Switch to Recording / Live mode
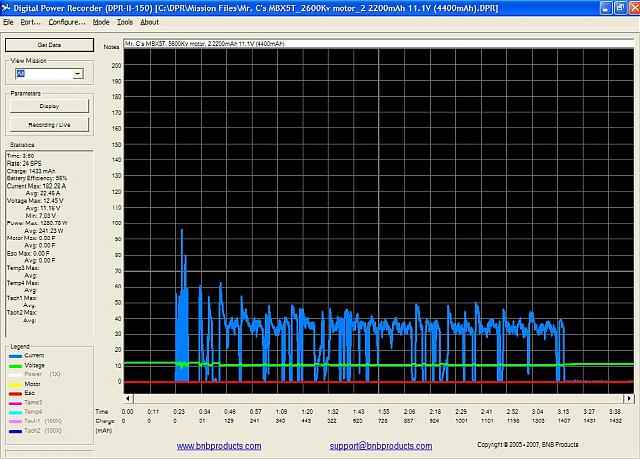Image resolution: width=640 pixels, height=459 pixels. [49, 125]
